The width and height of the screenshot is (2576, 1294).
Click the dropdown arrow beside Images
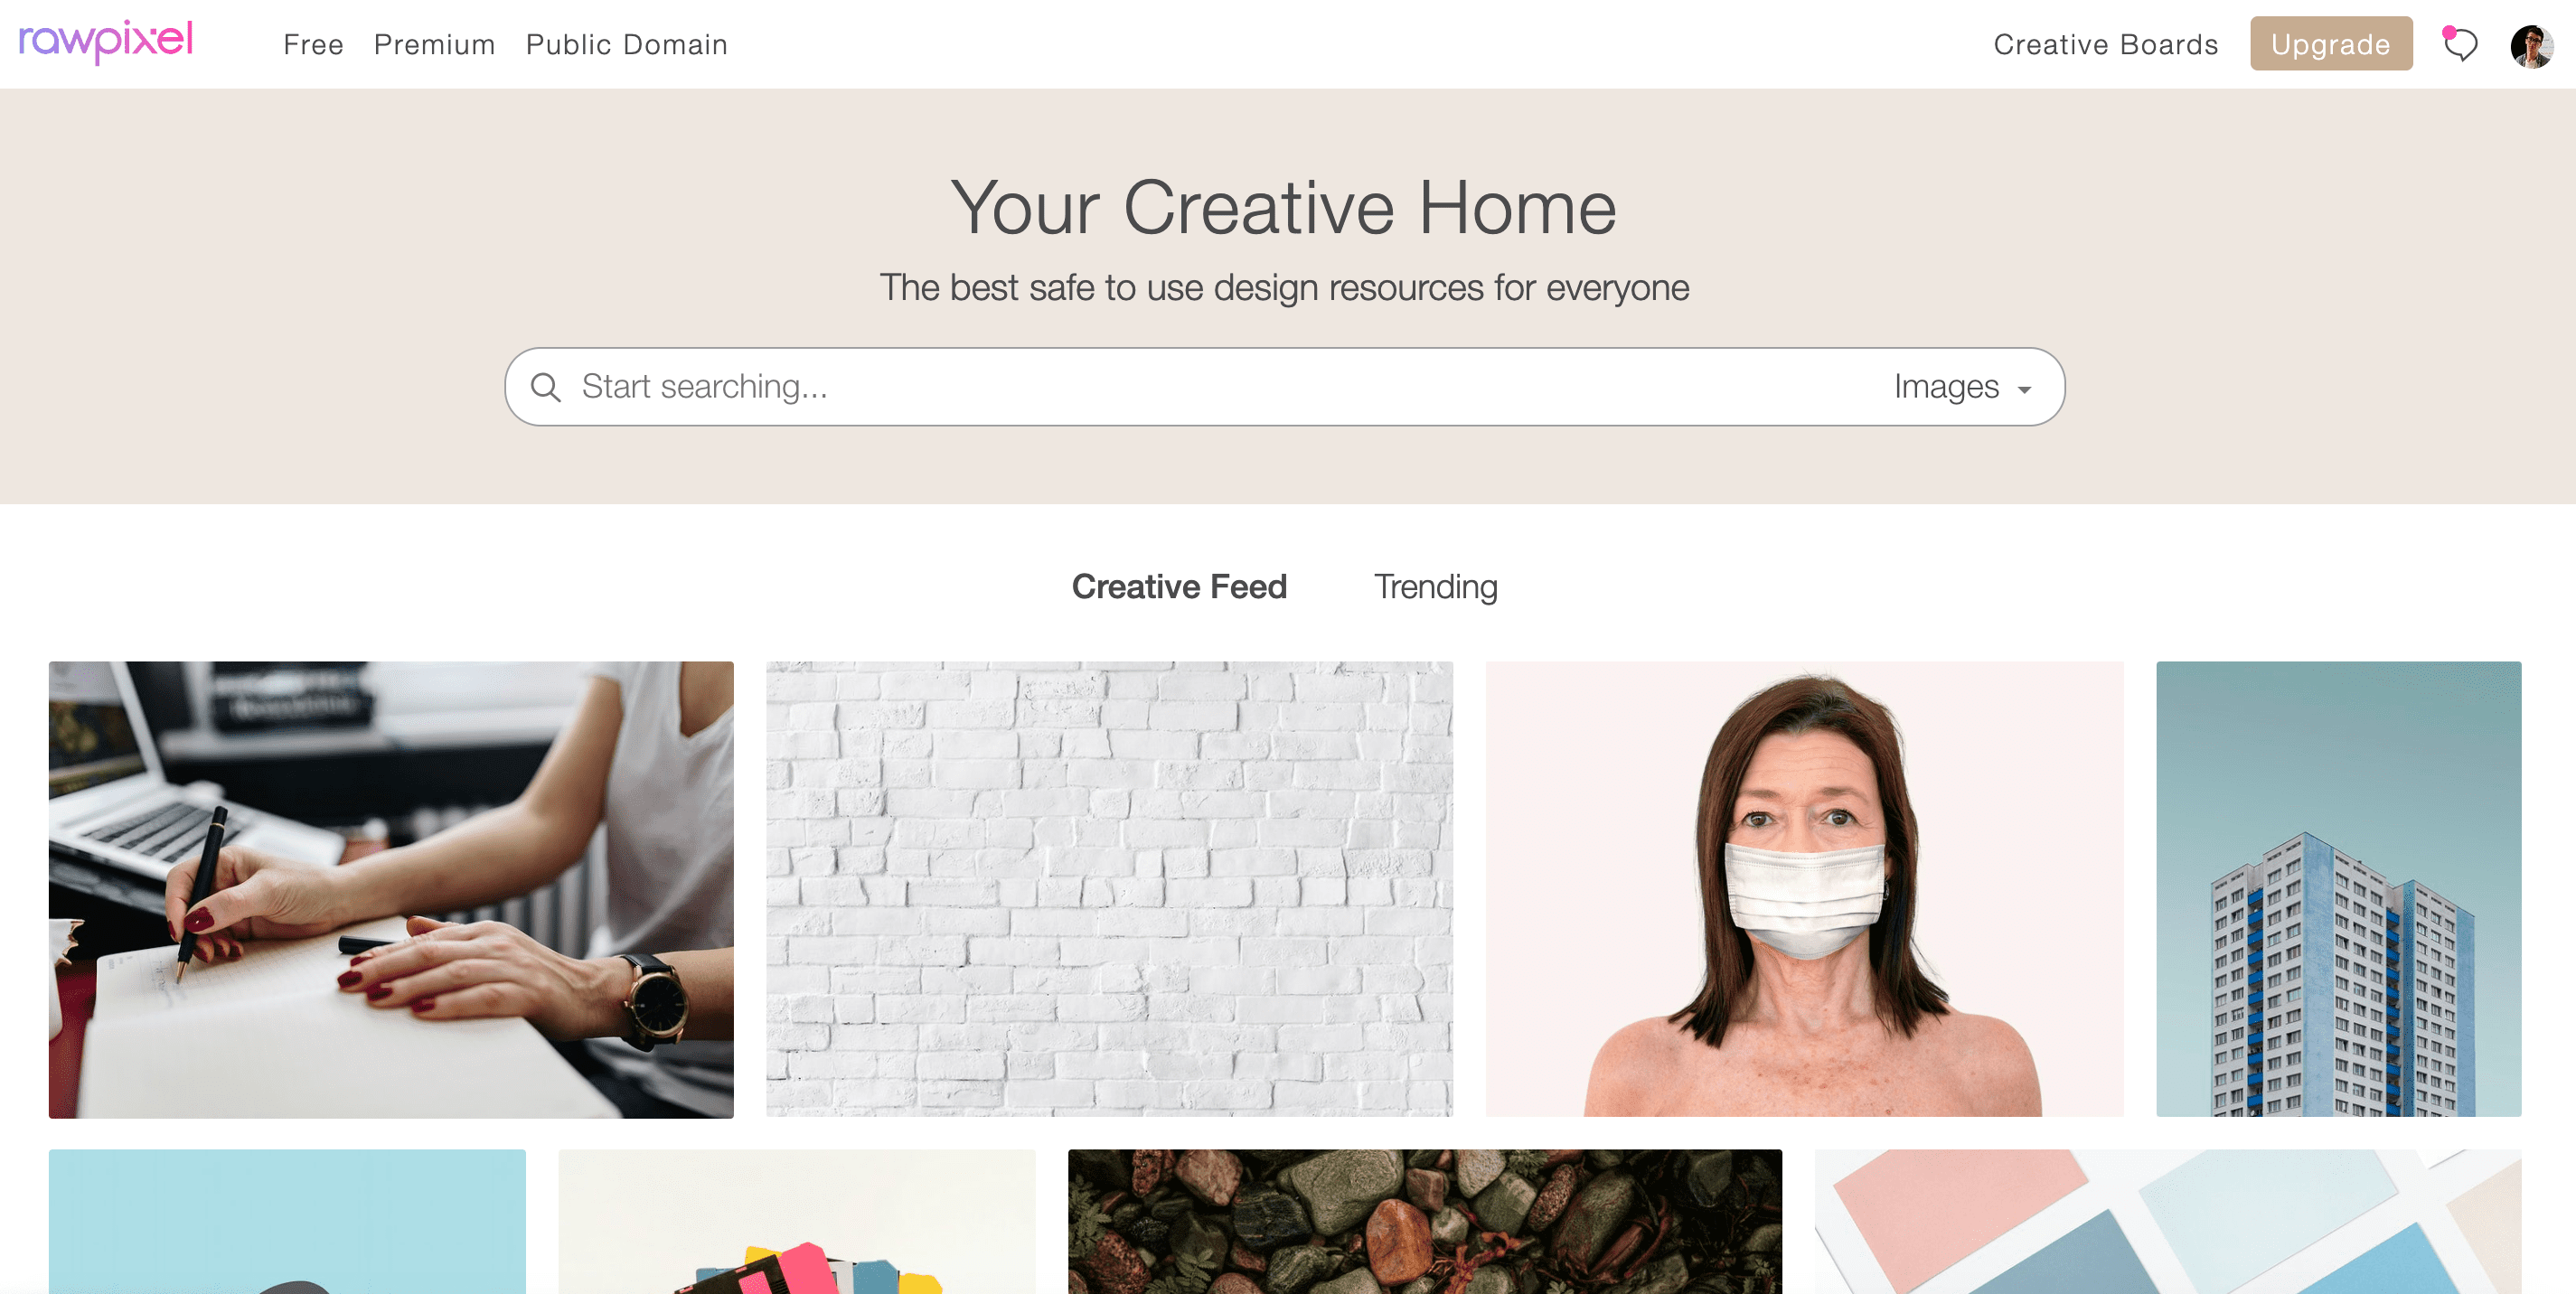pos(2024,389)
